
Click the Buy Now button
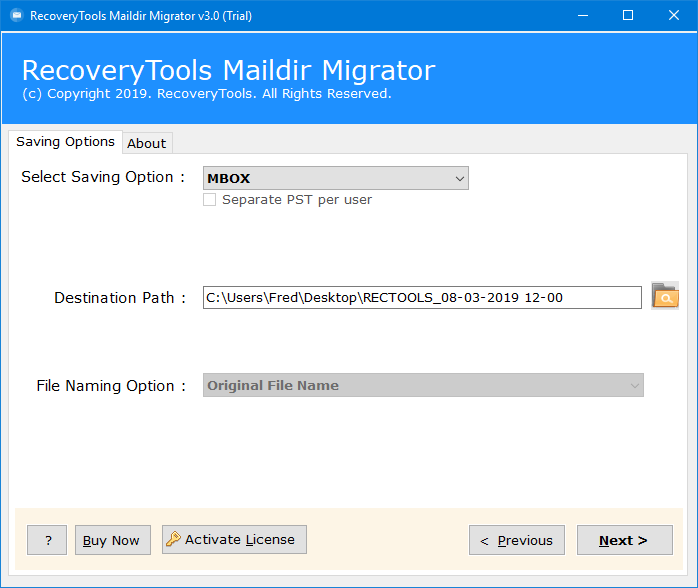point(113,540)
